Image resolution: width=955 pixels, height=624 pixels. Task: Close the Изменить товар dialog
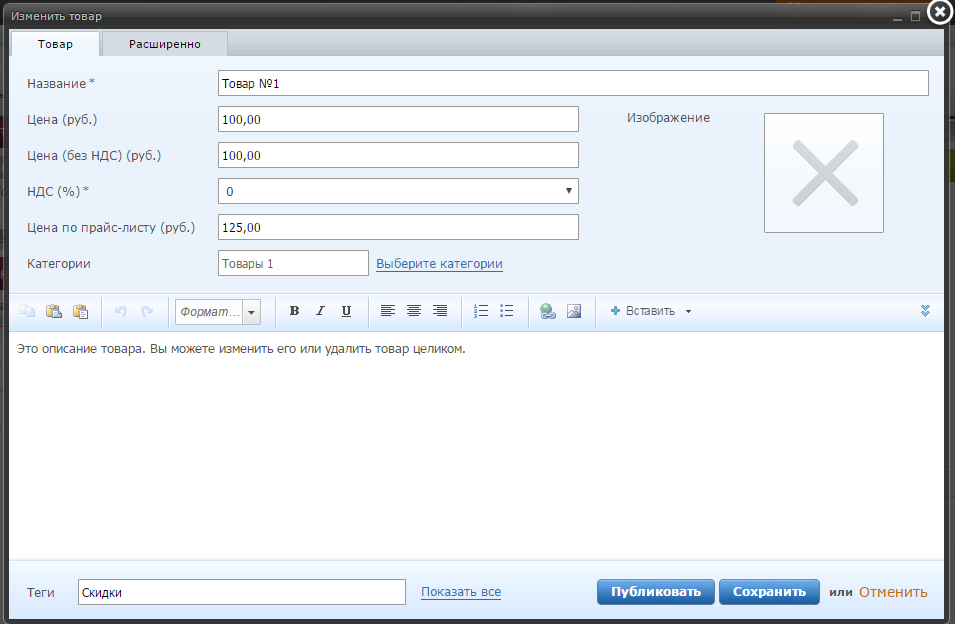(940, 12)
